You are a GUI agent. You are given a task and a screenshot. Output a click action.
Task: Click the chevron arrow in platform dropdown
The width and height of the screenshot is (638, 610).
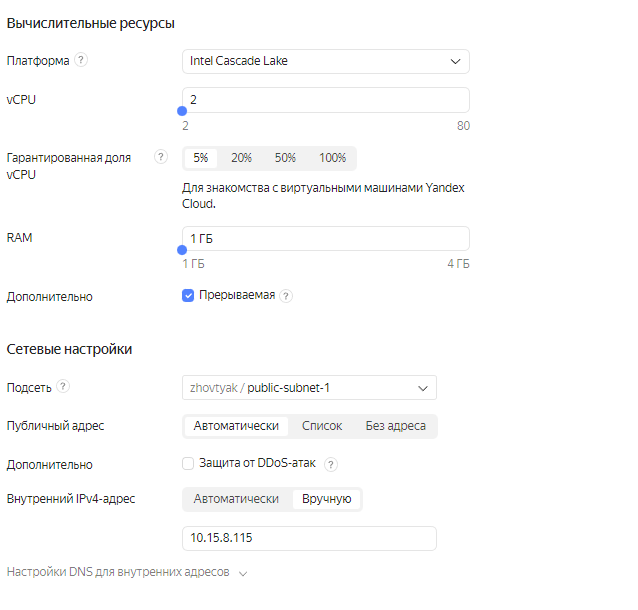455,61
